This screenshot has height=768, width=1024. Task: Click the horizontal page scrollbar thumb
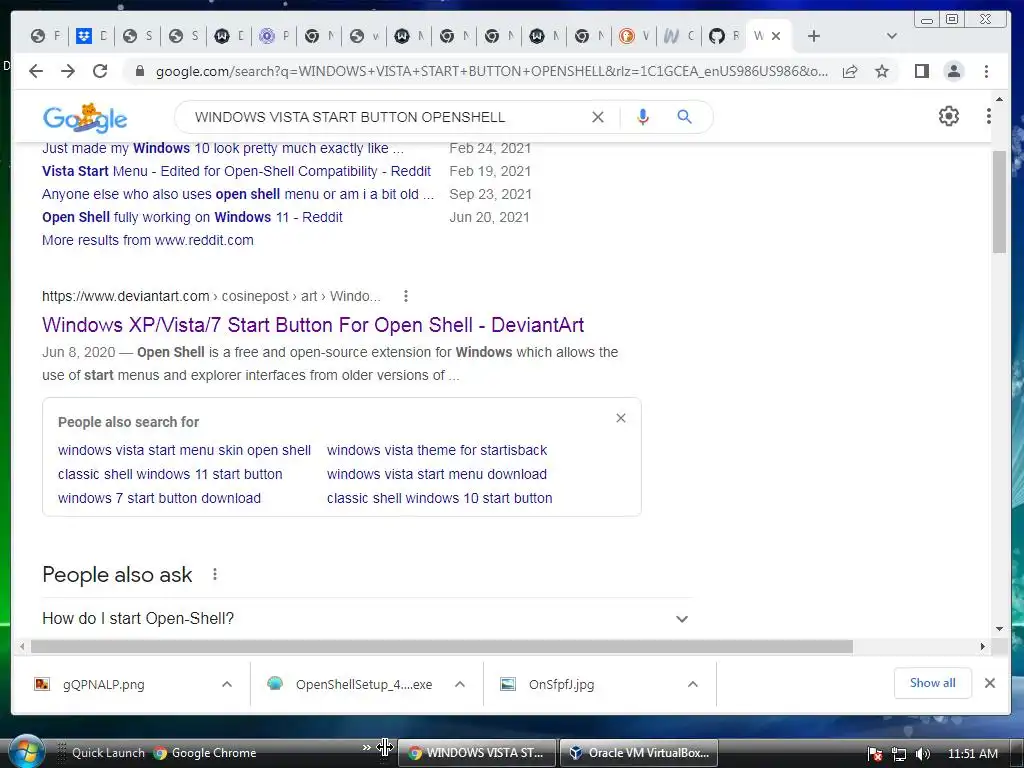point(441,647)
